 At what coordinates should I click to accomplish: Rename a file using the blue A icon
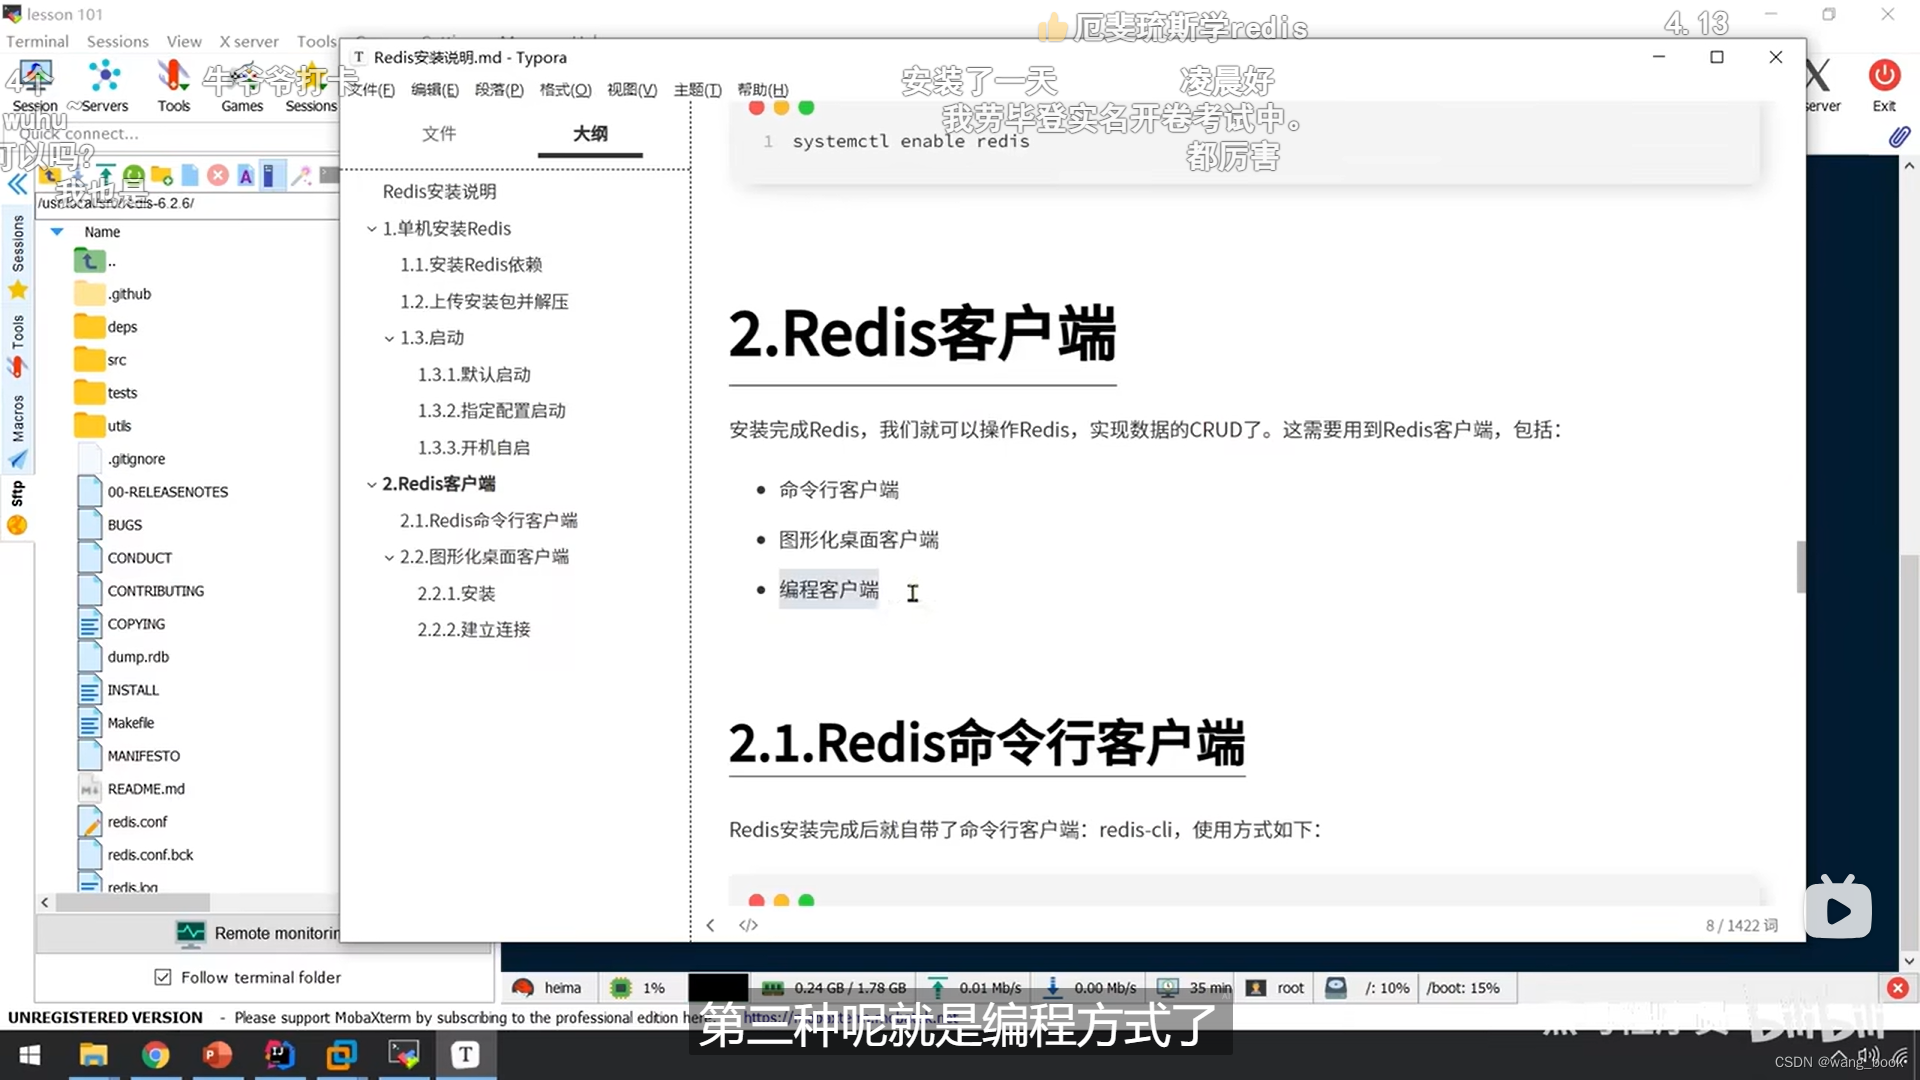[246, 175]
